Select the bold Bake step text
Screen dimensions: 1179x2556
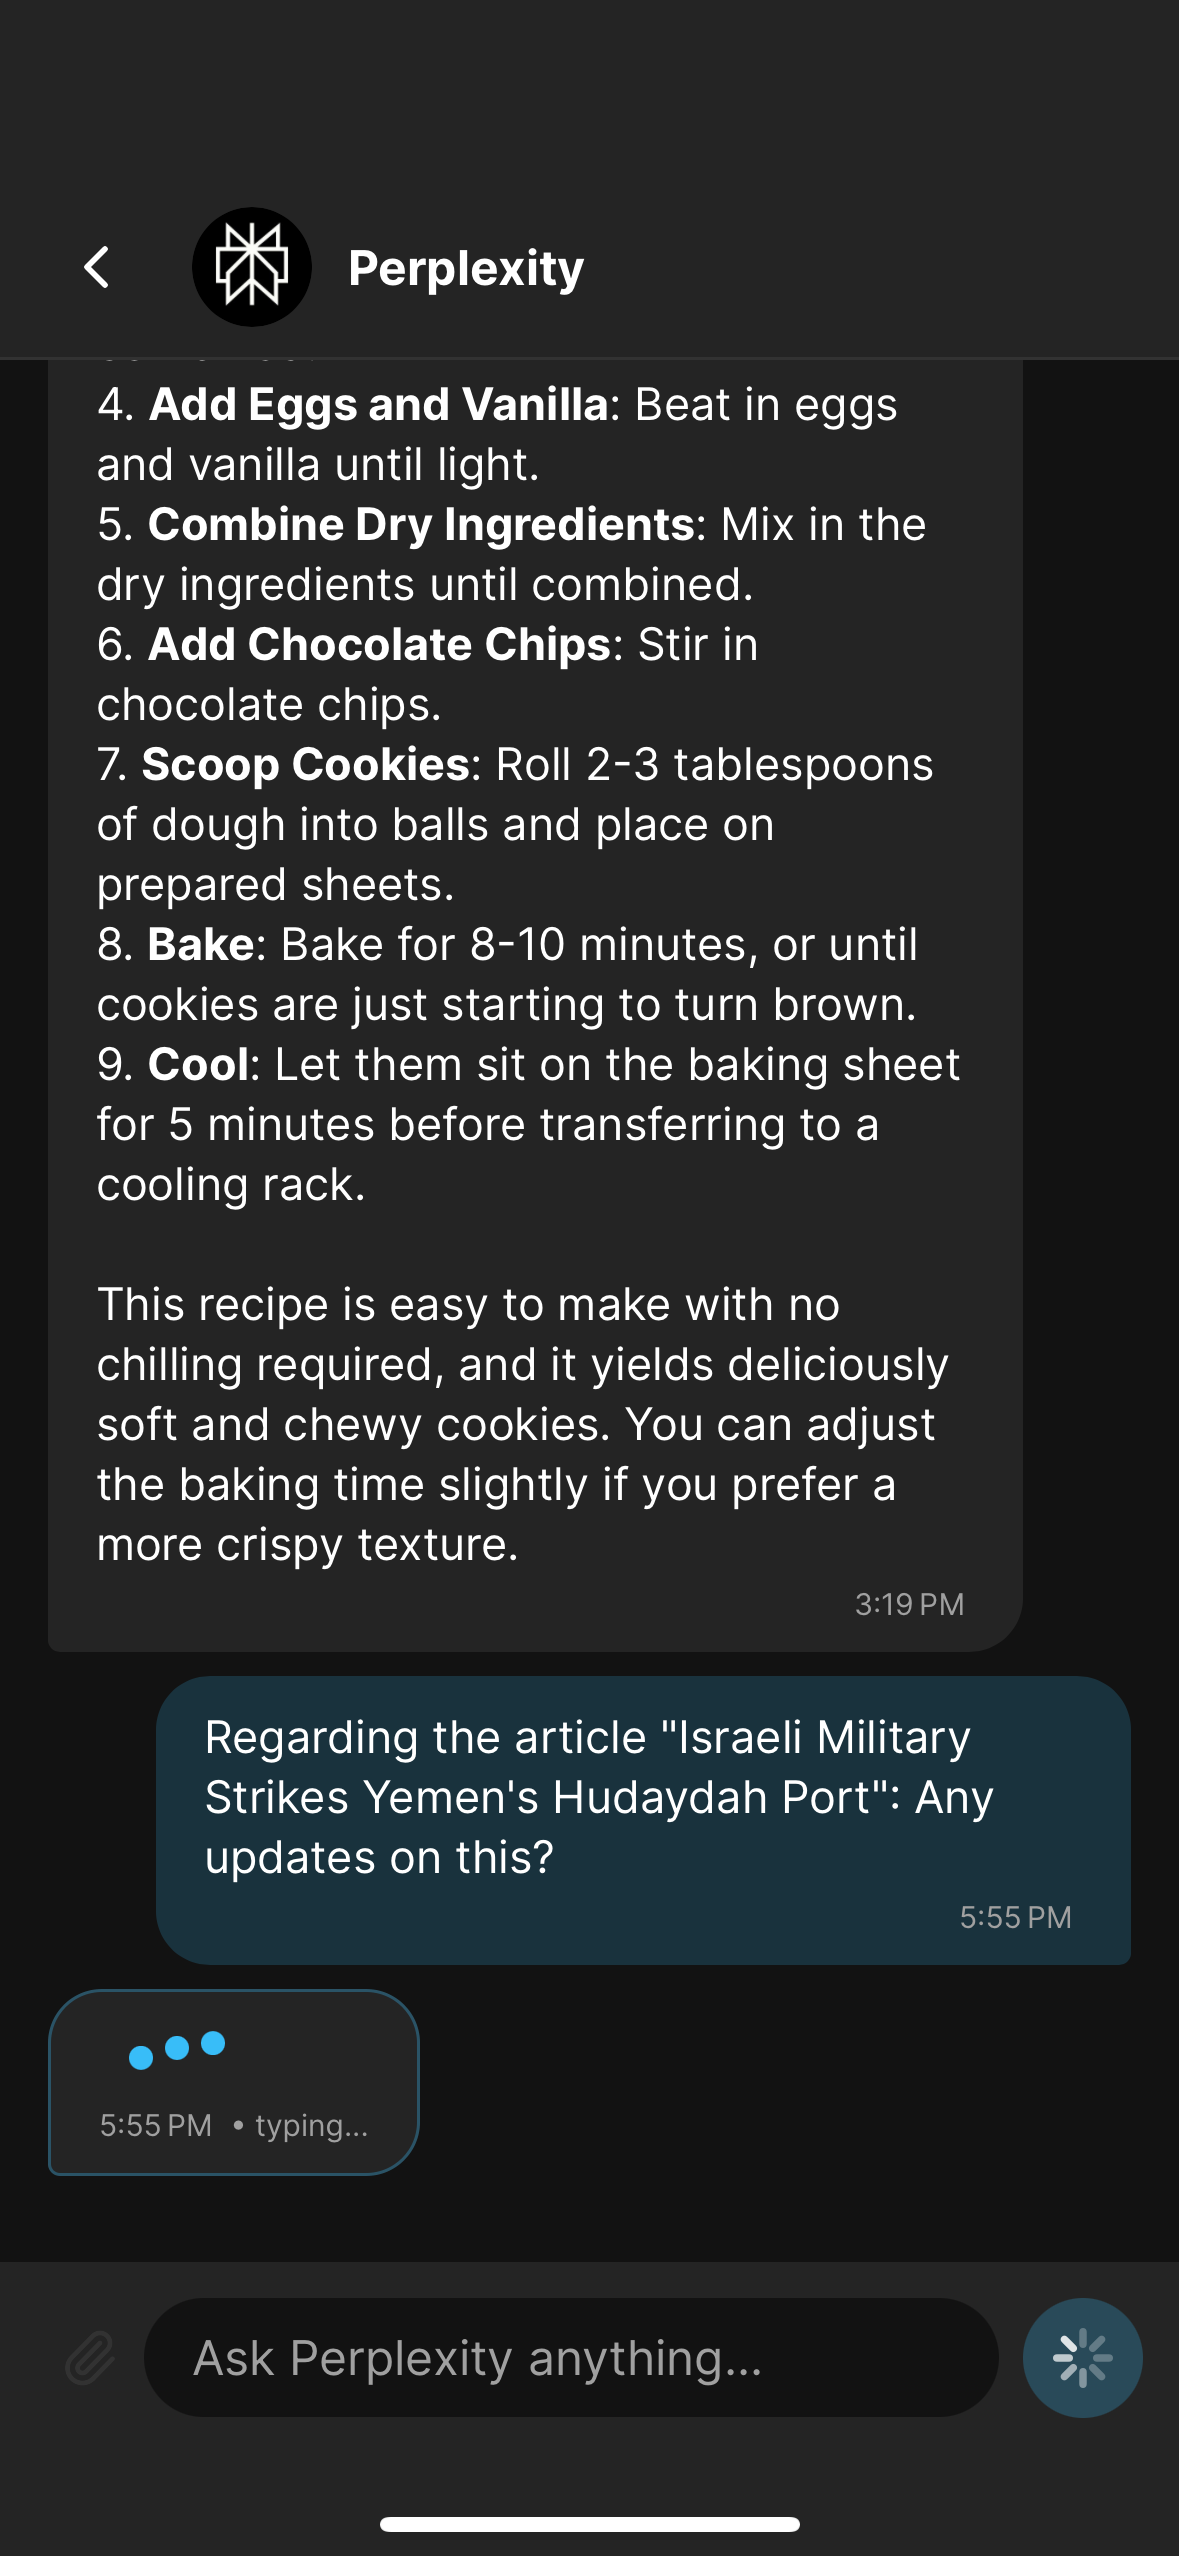tap(201, 944)
